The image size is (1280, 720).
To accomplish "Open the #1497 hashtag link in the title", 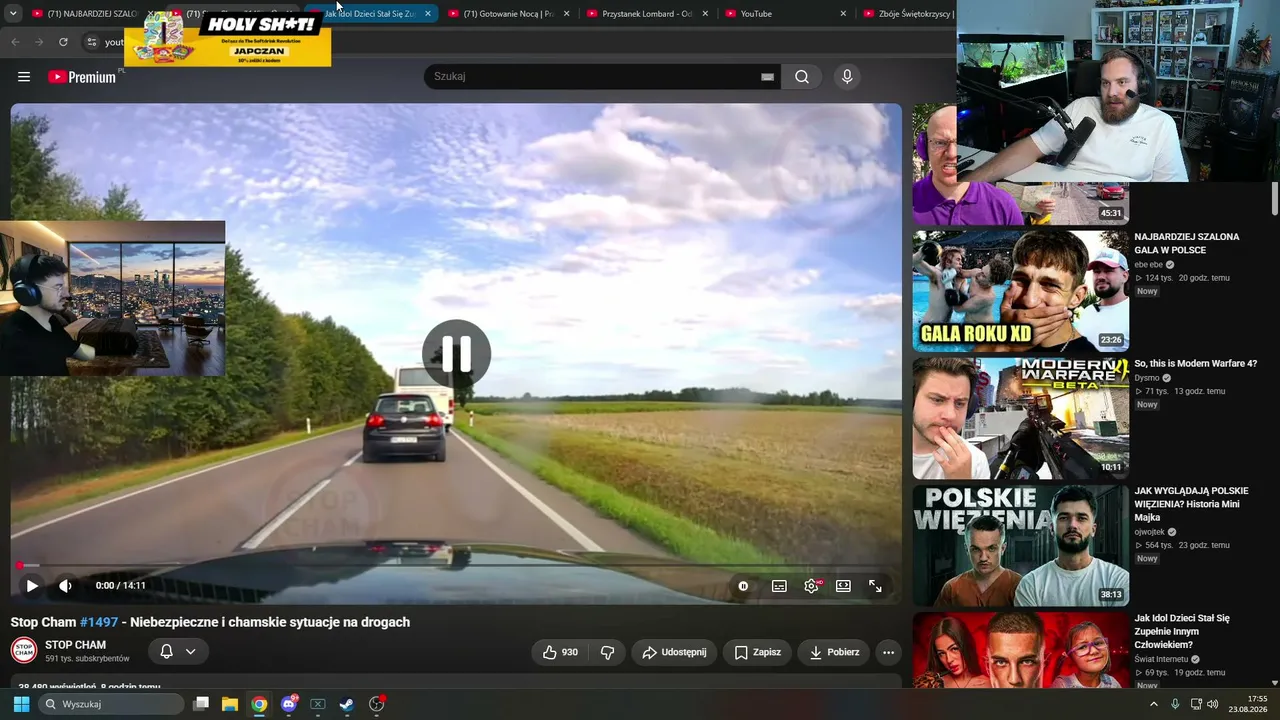I will click(98, 622).
